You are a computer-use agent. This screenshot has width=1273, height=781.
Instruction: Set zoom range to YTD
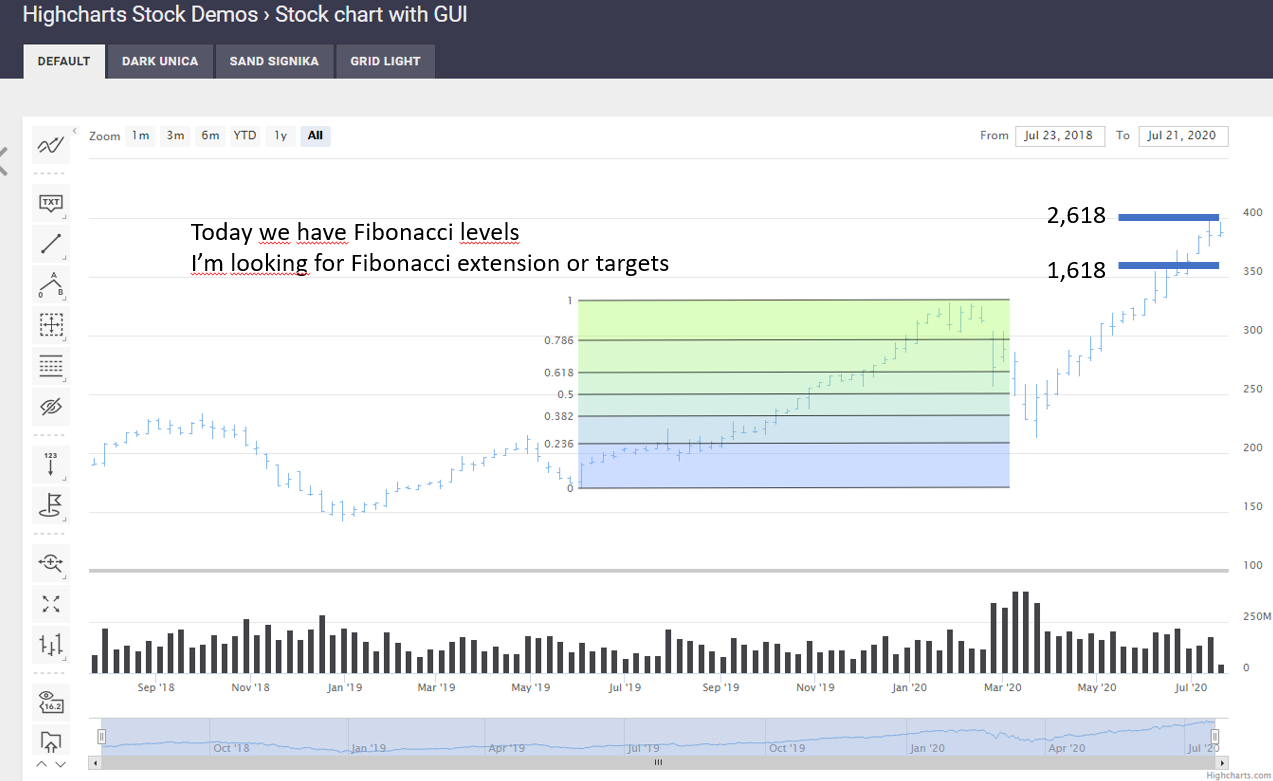coord(245,136)
